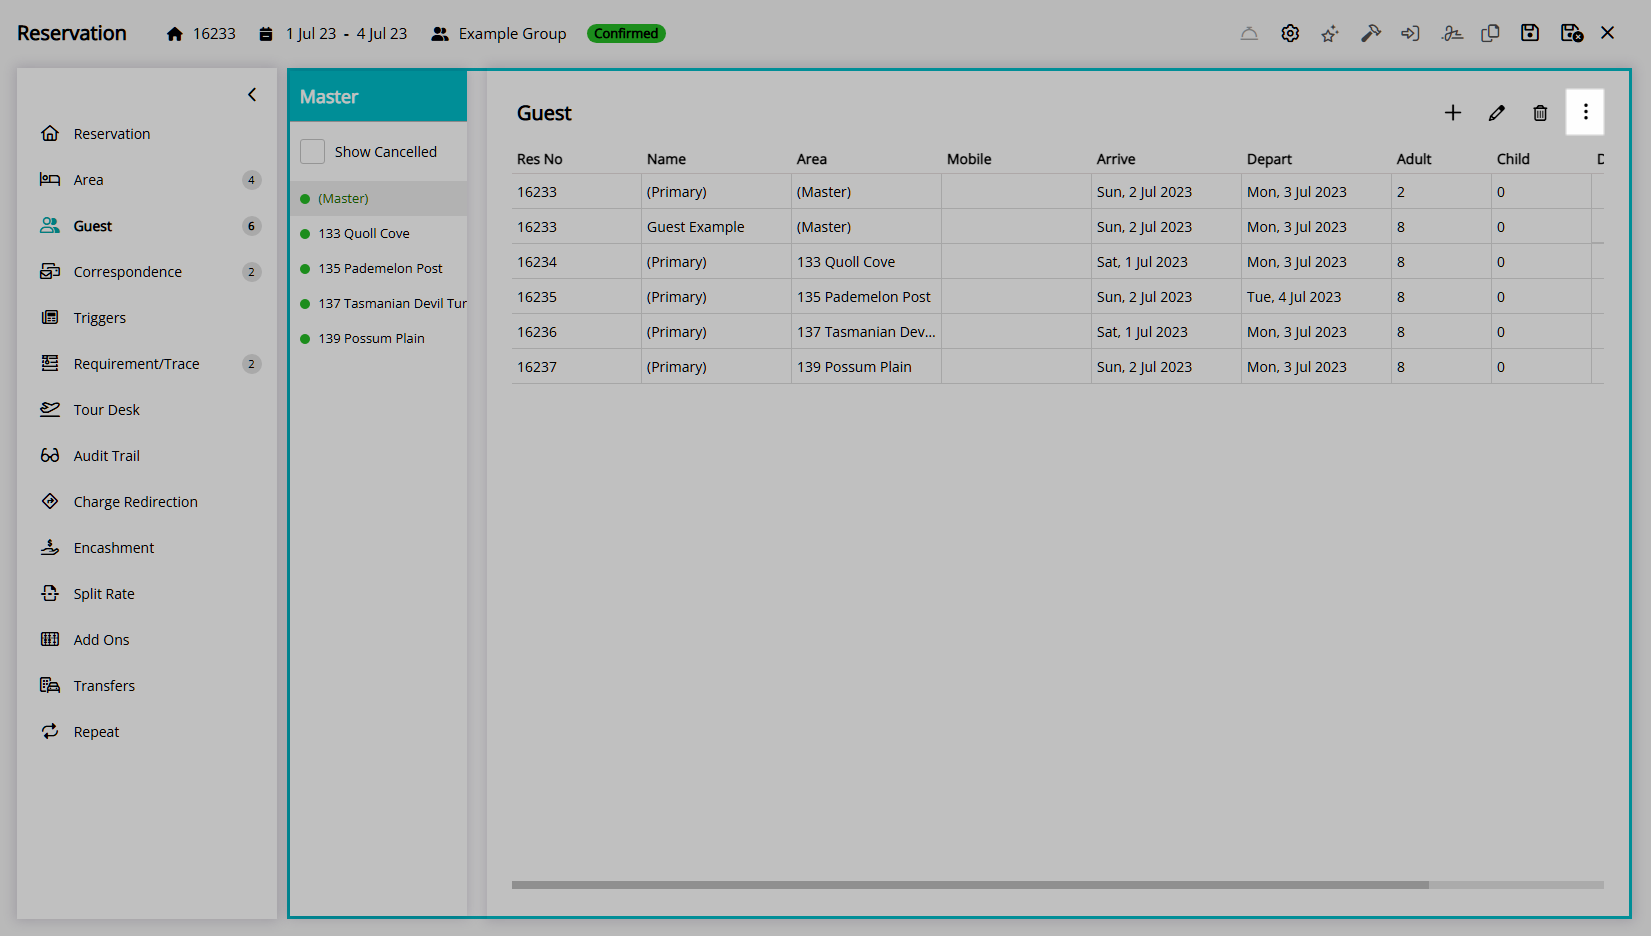The height and width of the screenshot is (936, 1651).
Task: Close the reservation with X icon
Action: 1608,33
